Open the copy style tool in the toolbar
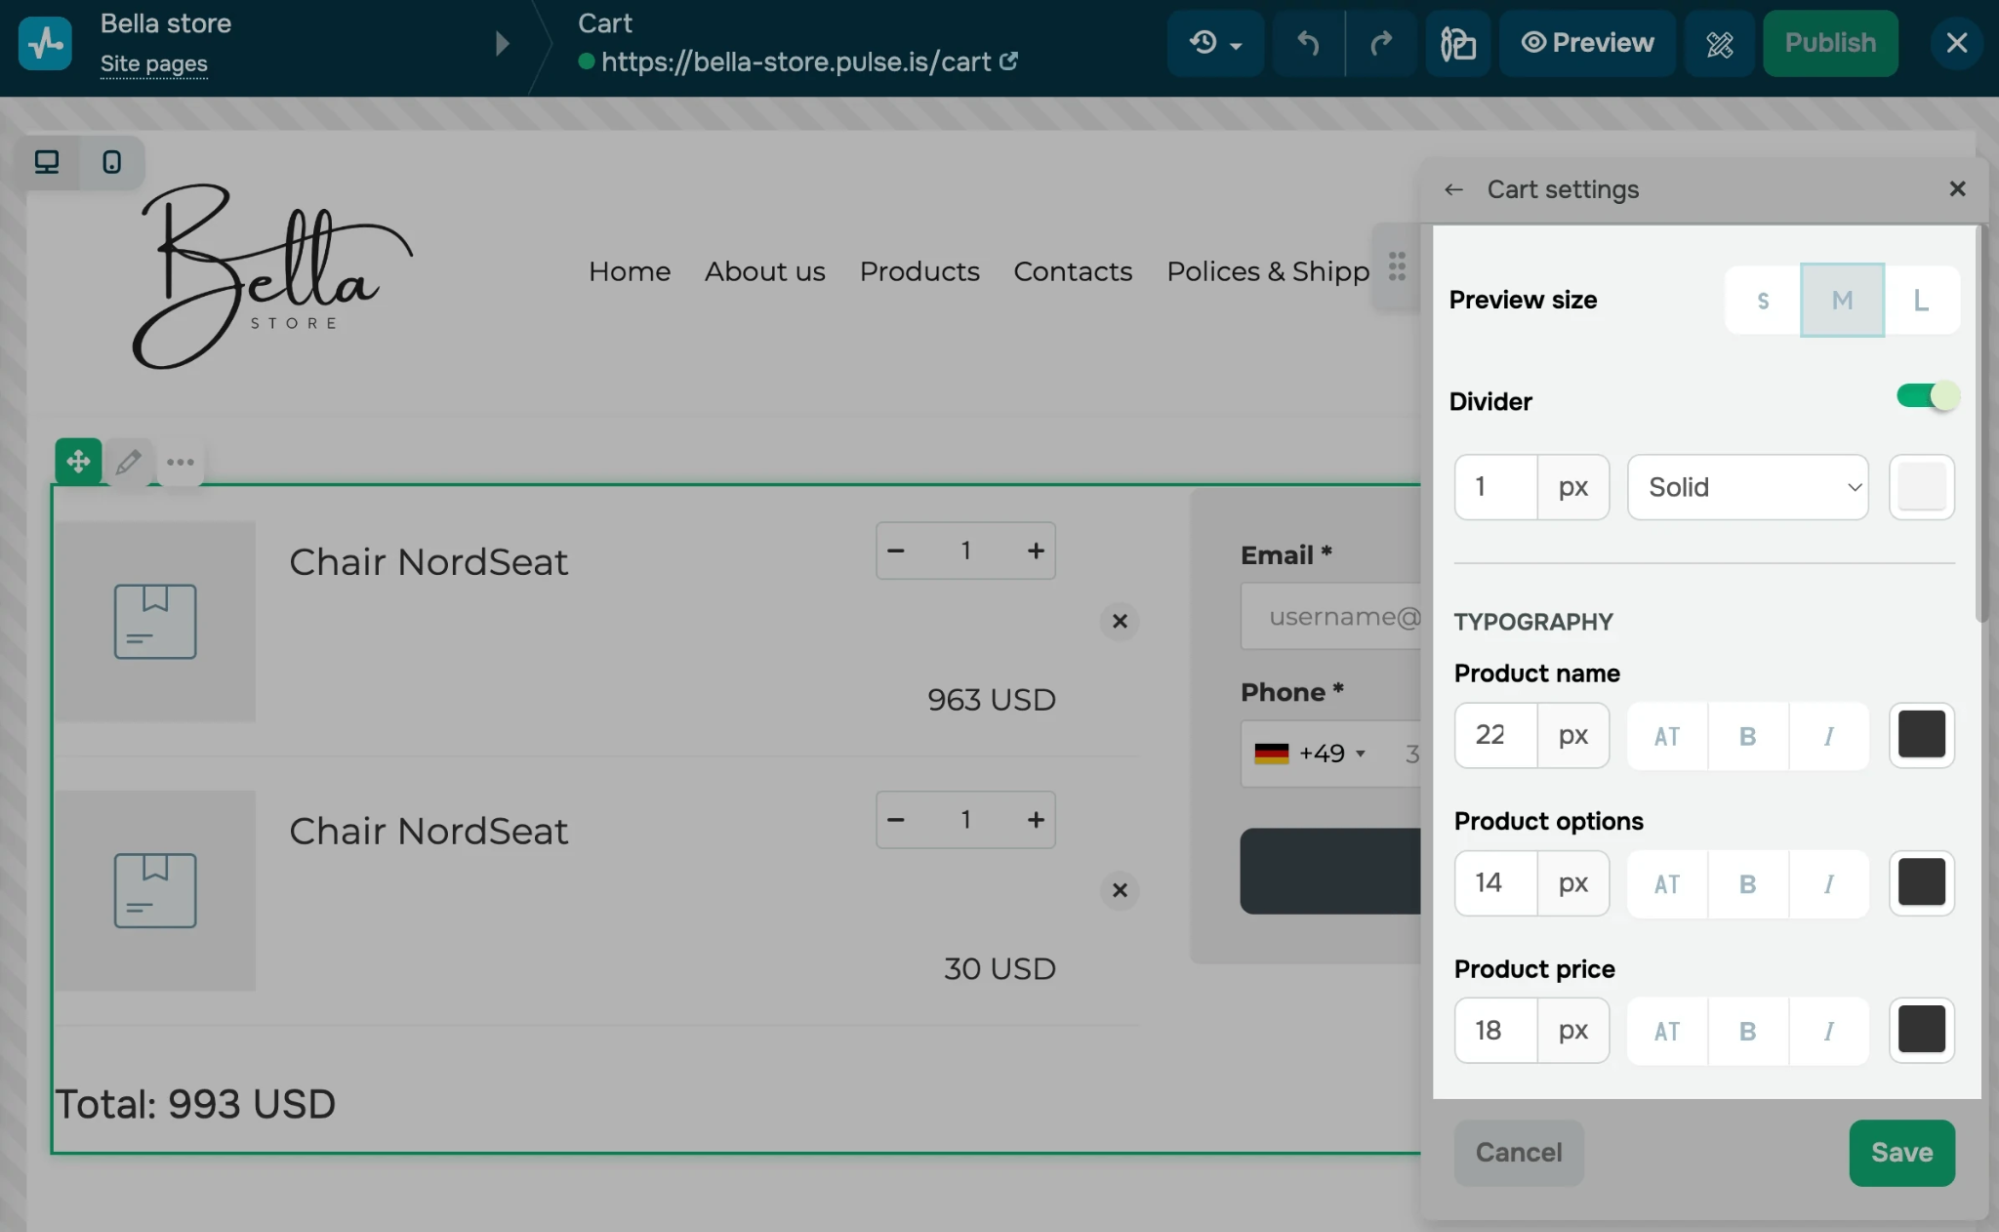 point(1457,43)
